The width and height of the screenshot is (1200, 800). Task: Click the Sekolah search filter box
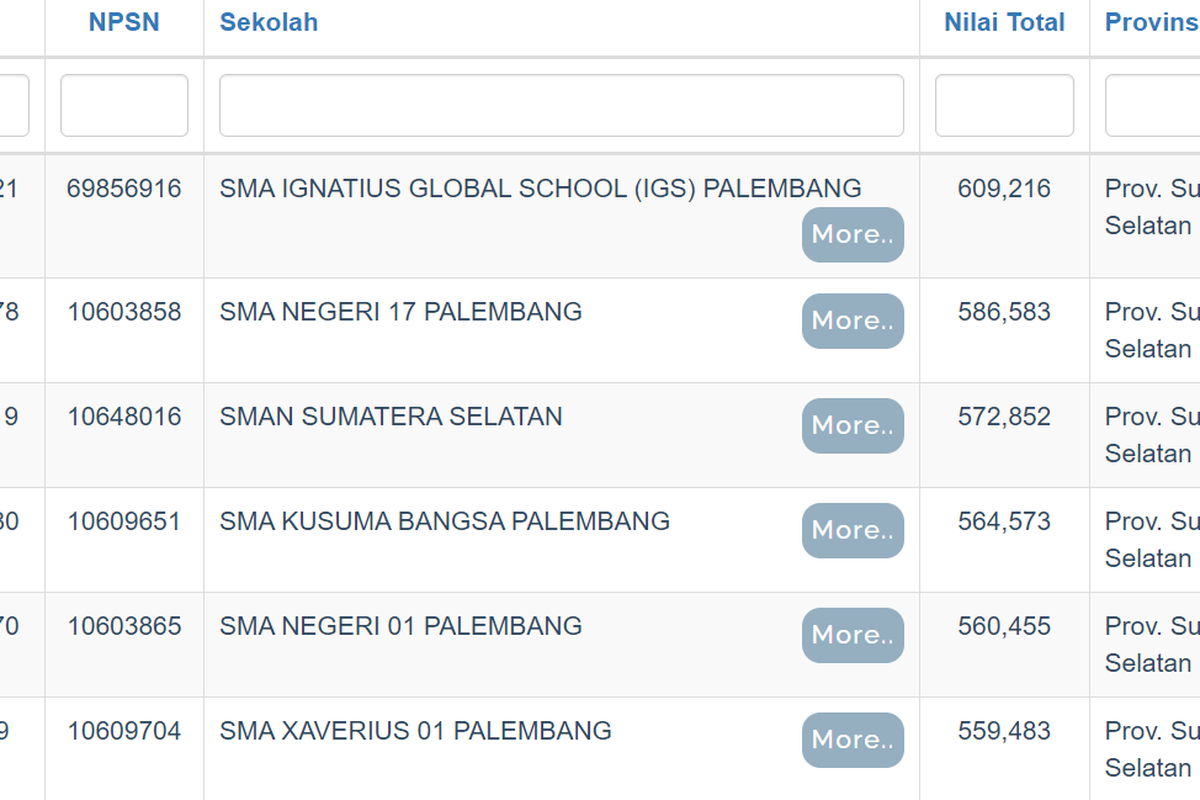tap(561, 105)
